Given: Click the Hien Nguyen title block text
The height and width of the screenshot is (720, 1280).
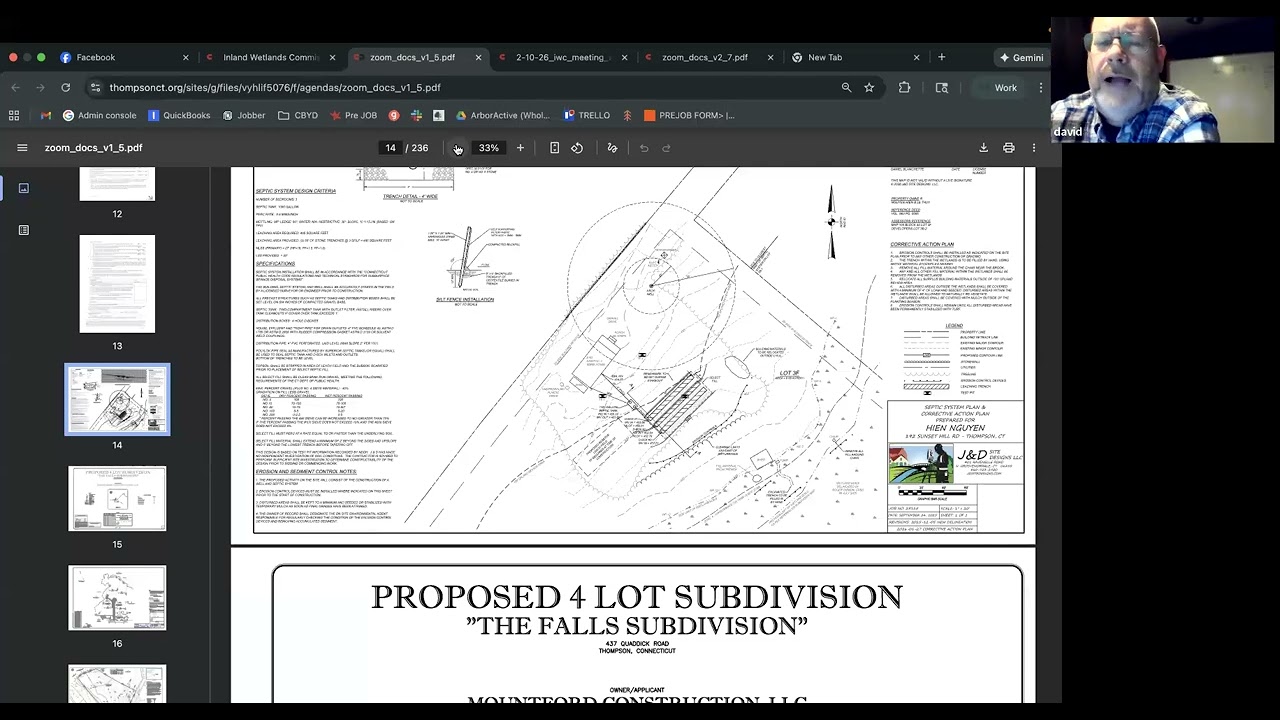Looking at the screenshot, I should [x=955, y=428].
